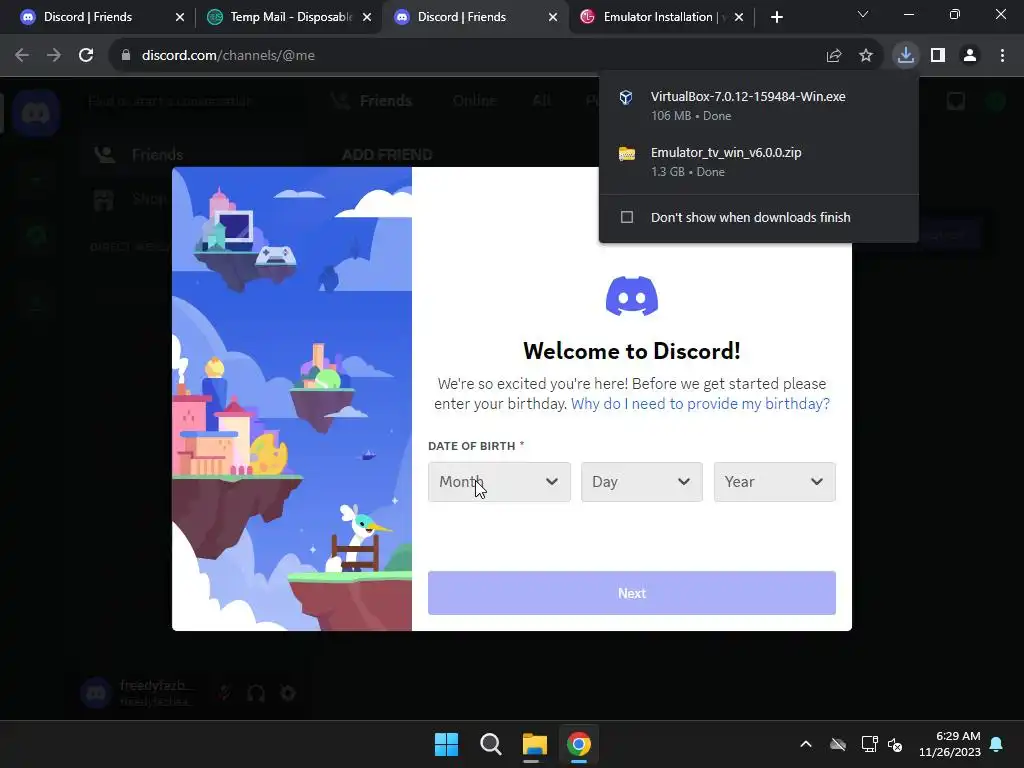This screenshot has width=1024, height=768.
Task: Open the network tray icon
Action: [x=869, y=744]
